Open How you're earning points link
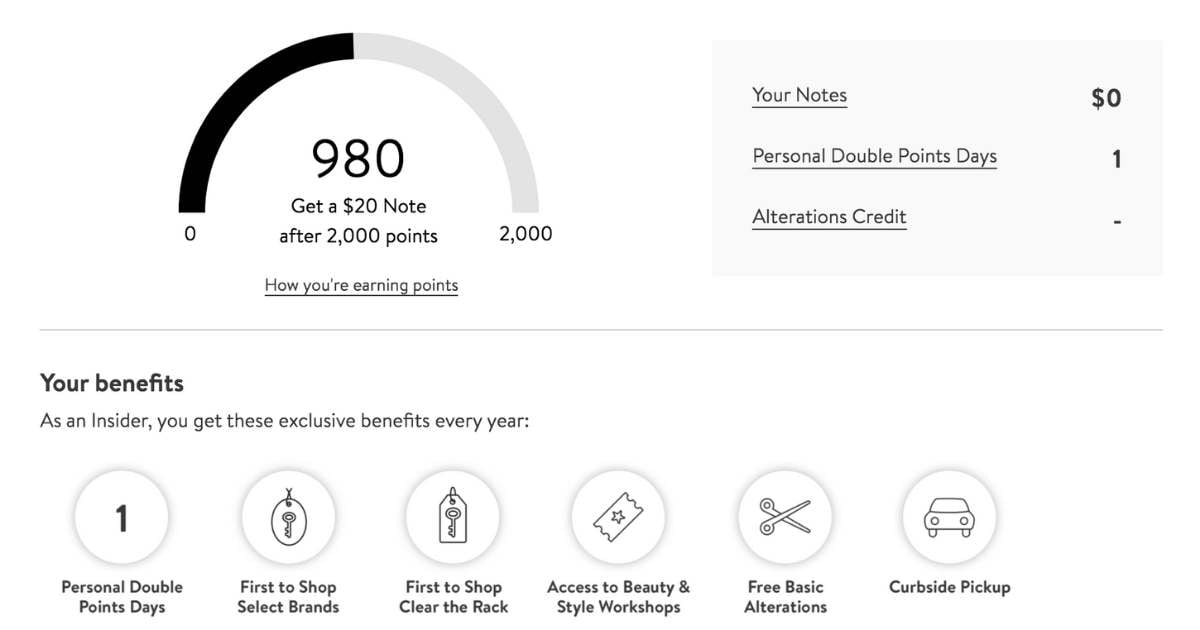The height and width of the screenshot is (630, 1200). click(361, 286)
